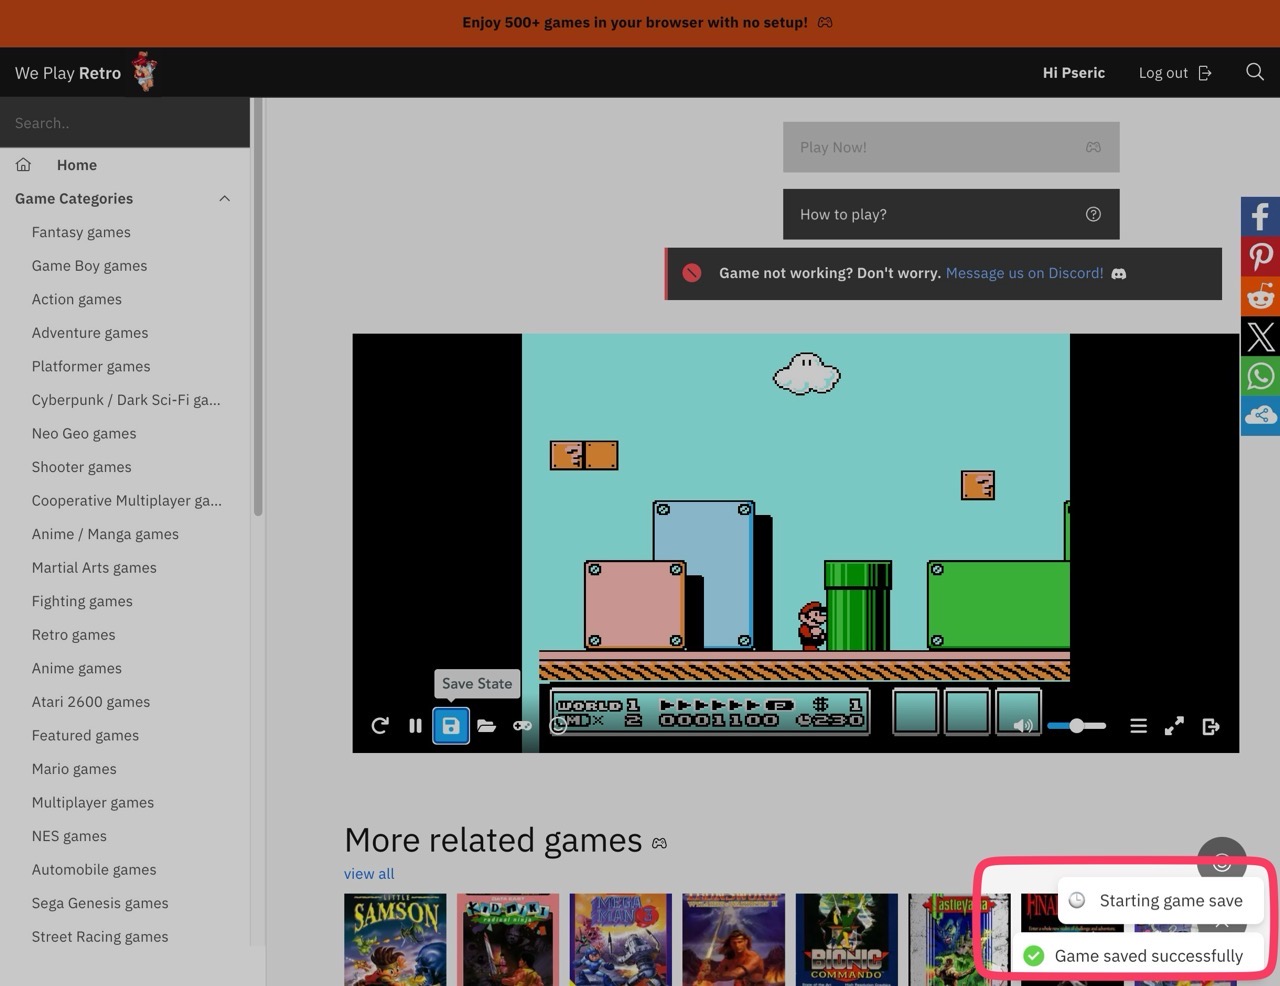
Task: Open the We Play Retro logo homepage
Action: (x=86, y=72)
